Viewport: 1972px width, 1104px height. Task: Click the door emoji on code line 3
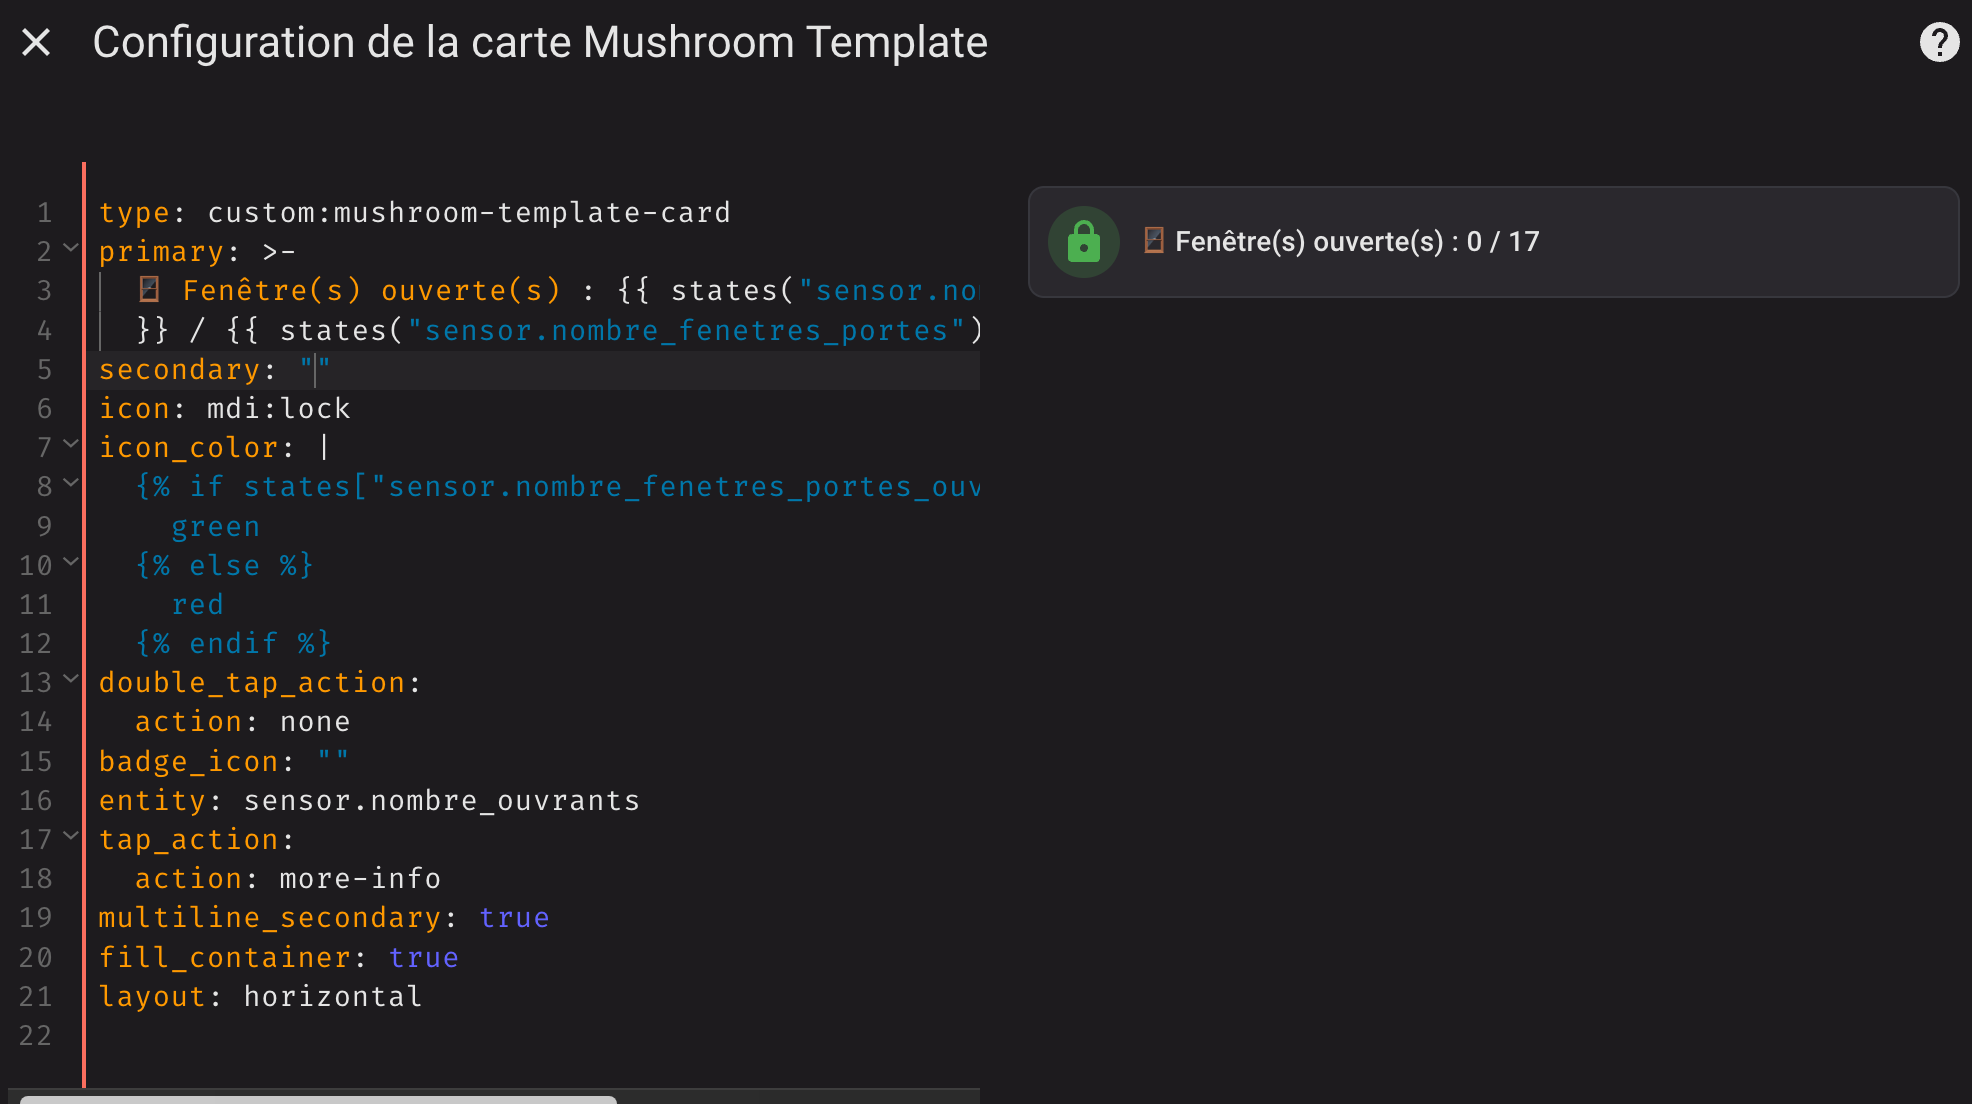(x=149, y=290)
